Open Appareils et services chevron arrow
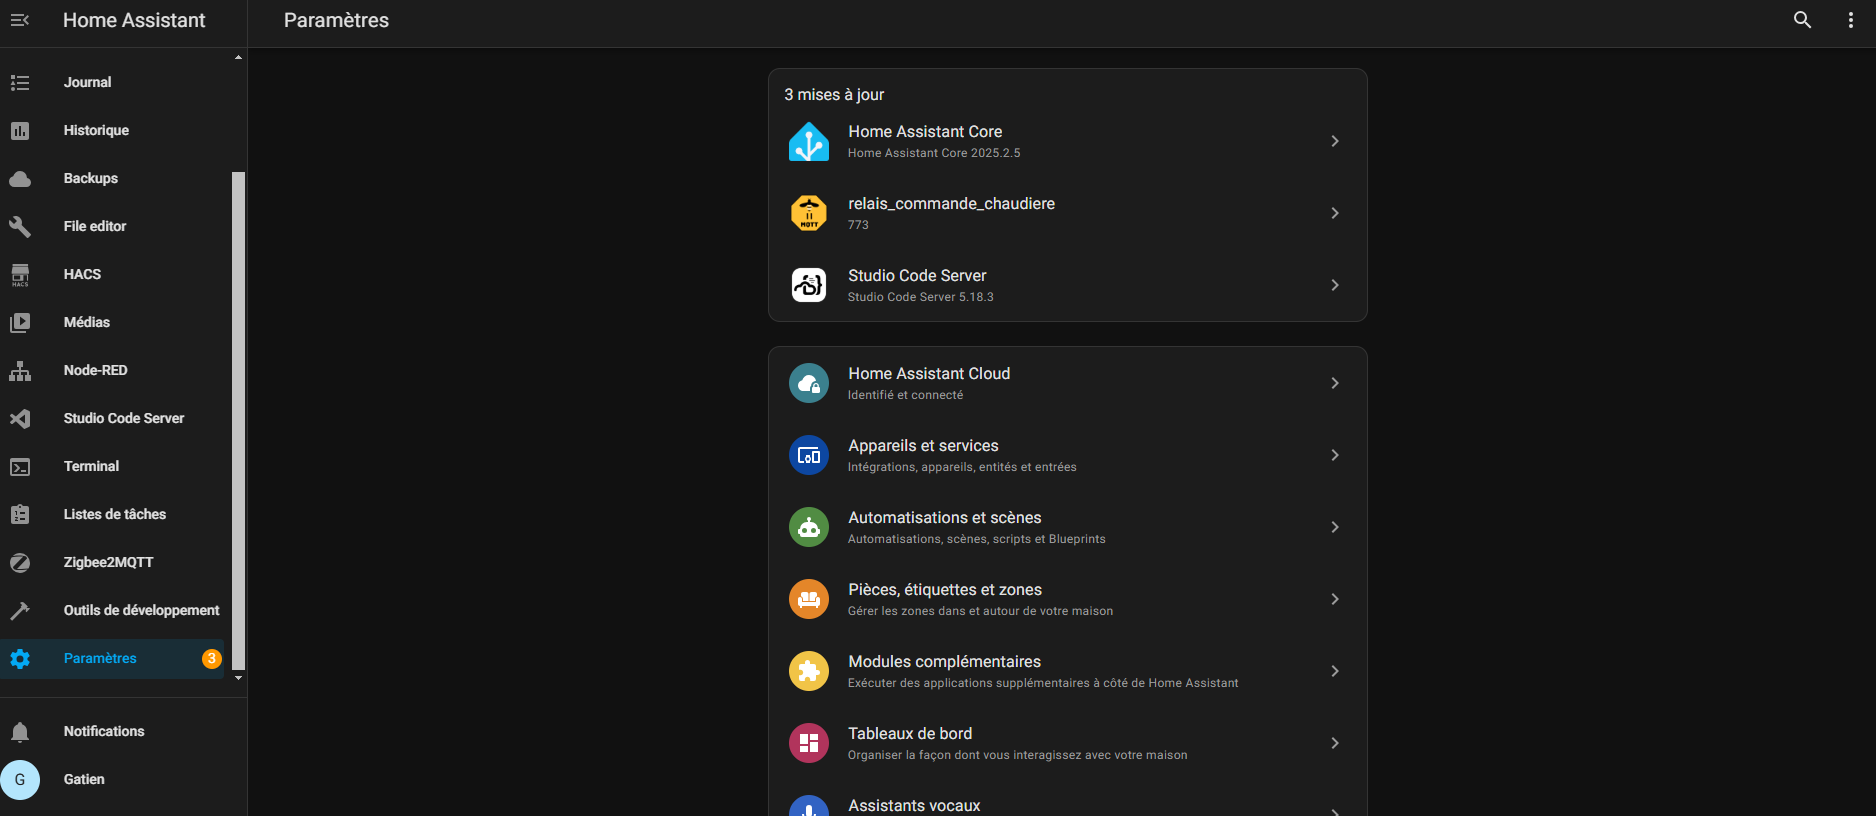 click(1335, 455)
